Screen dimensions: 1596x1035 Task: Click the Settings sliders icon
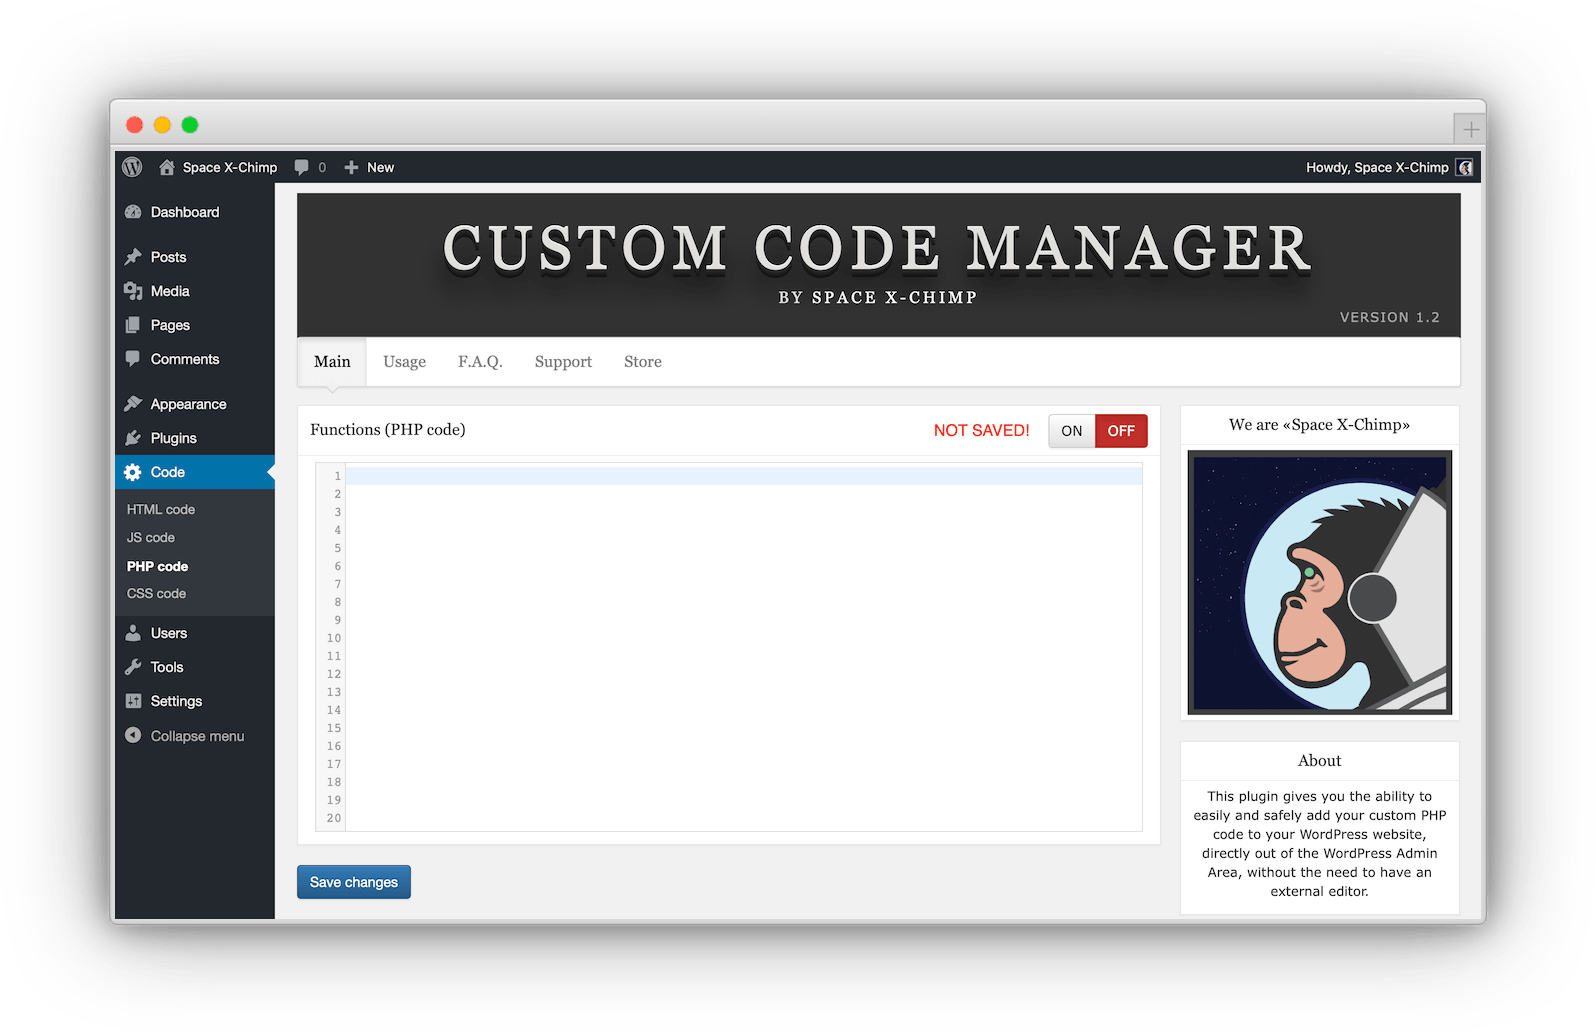point(133,701)
